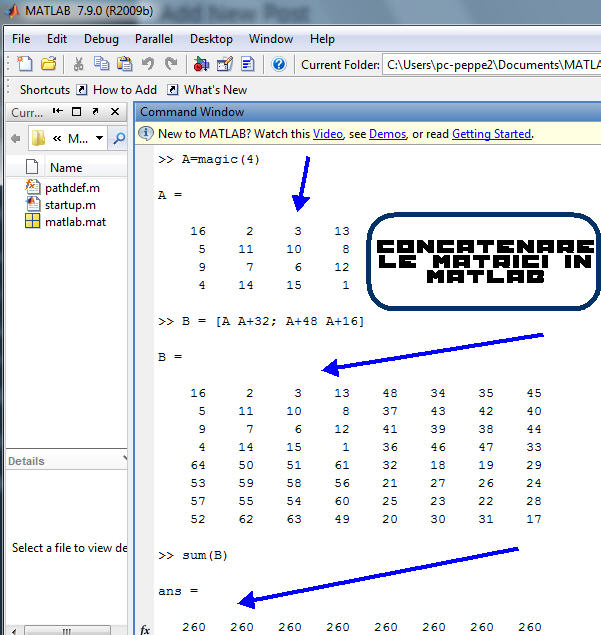Click the Video link
601x635 pixels.
328,134
